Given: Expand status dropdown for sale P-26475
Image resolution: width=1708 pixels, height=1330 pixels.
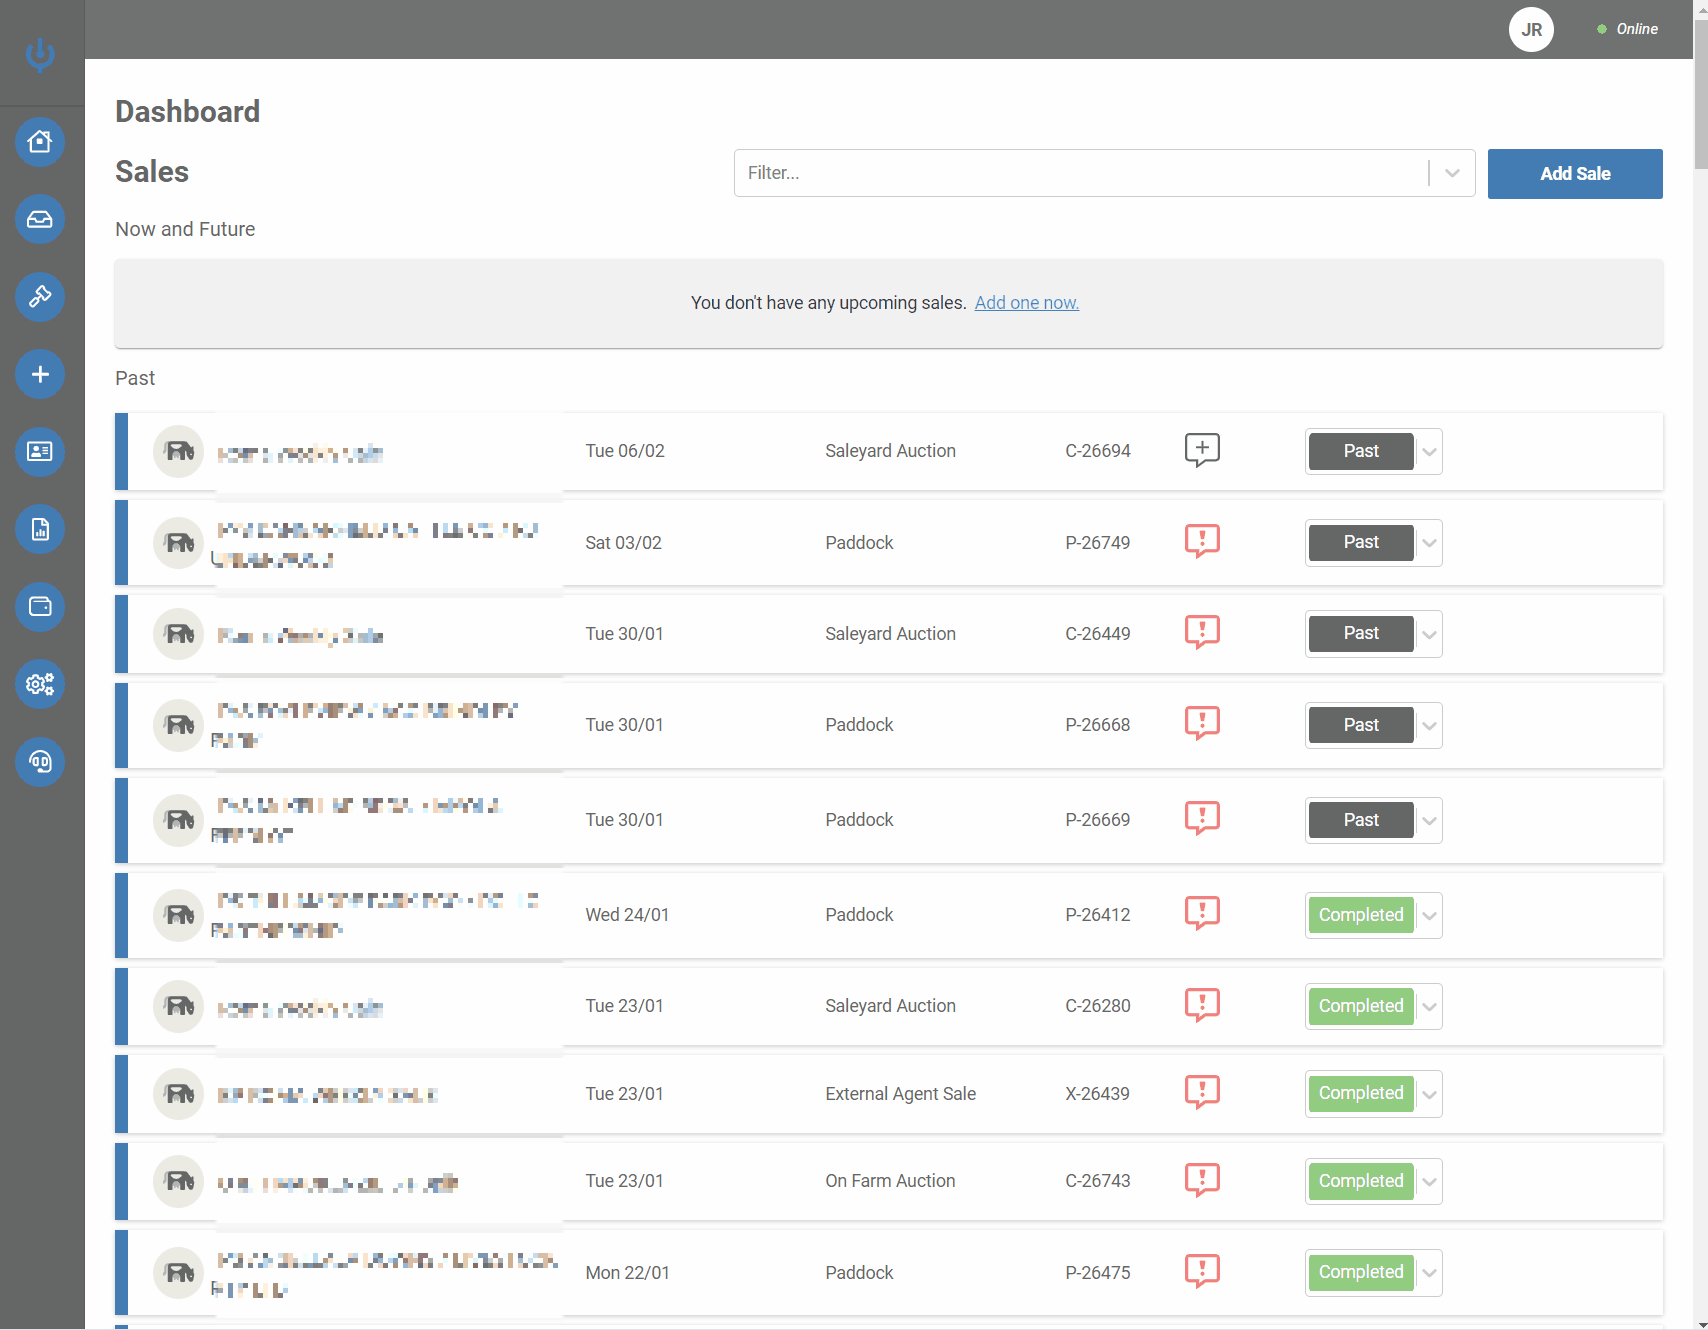Looking at the screenshot, I should coord(1430,1273).
